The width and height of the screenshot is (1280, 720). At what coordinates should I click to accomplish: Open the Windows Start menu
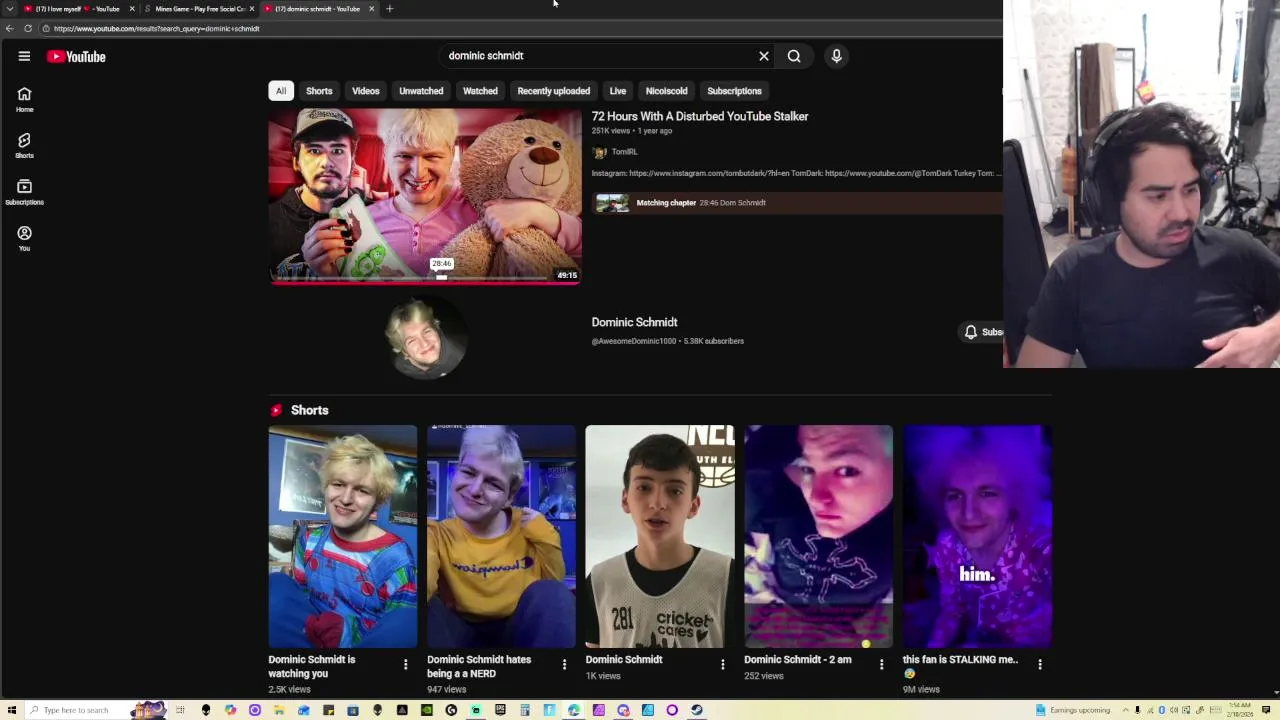(x=12, y=710)
